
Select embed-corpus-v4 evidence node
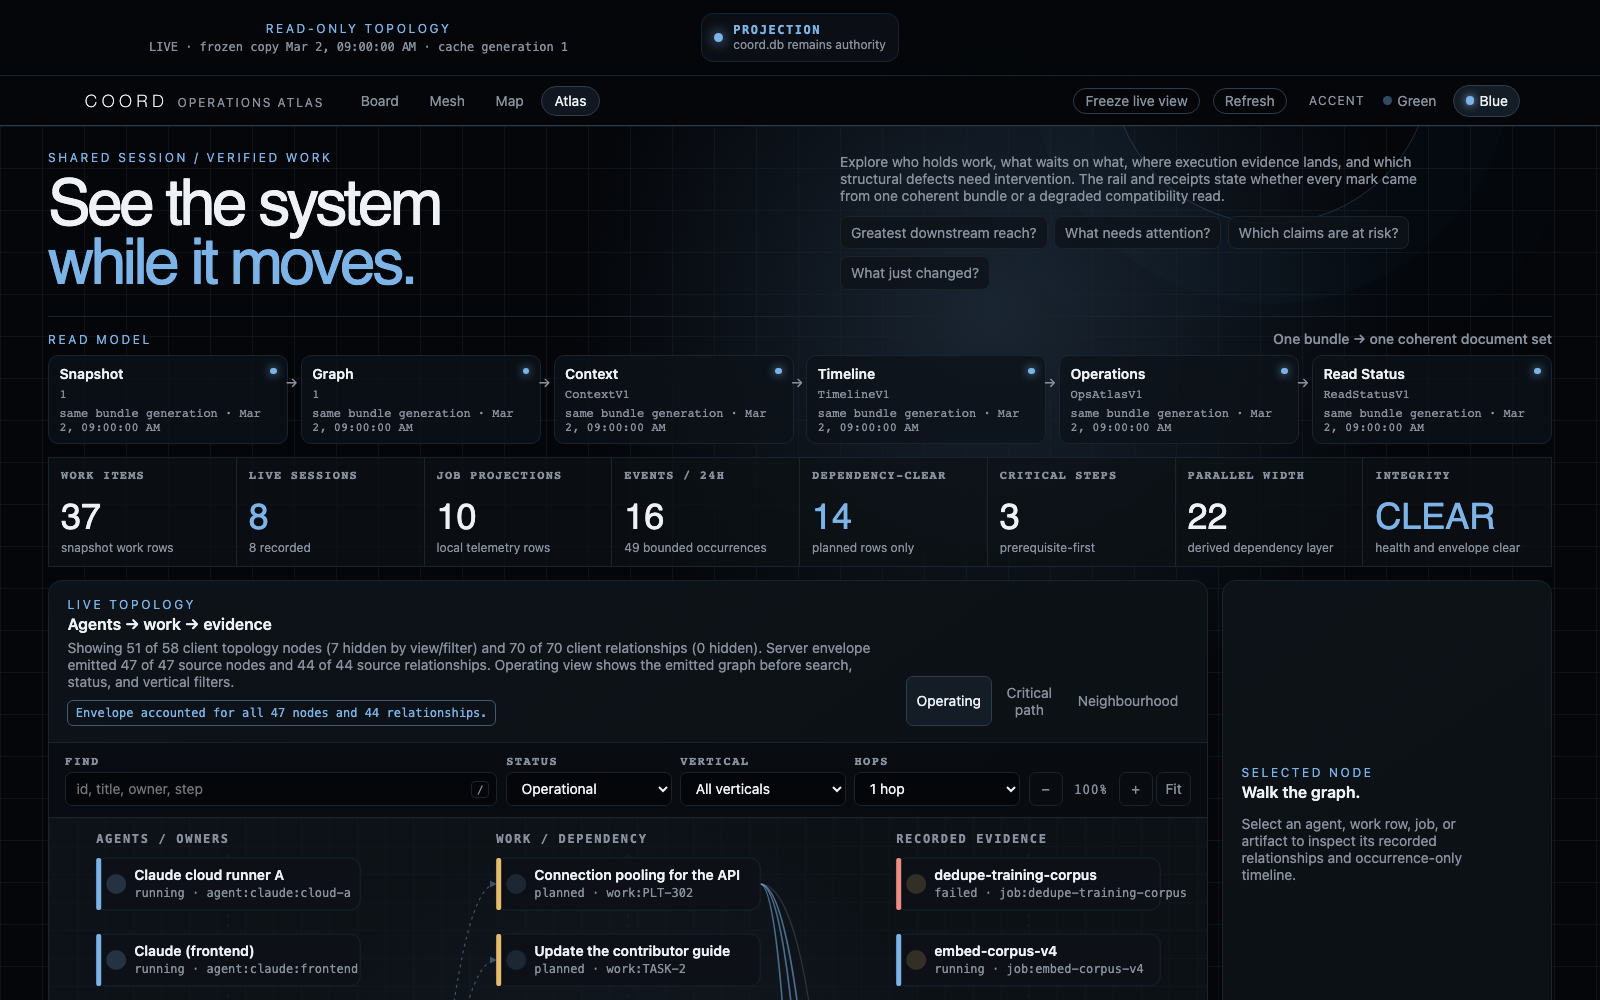pos(1028,960)
